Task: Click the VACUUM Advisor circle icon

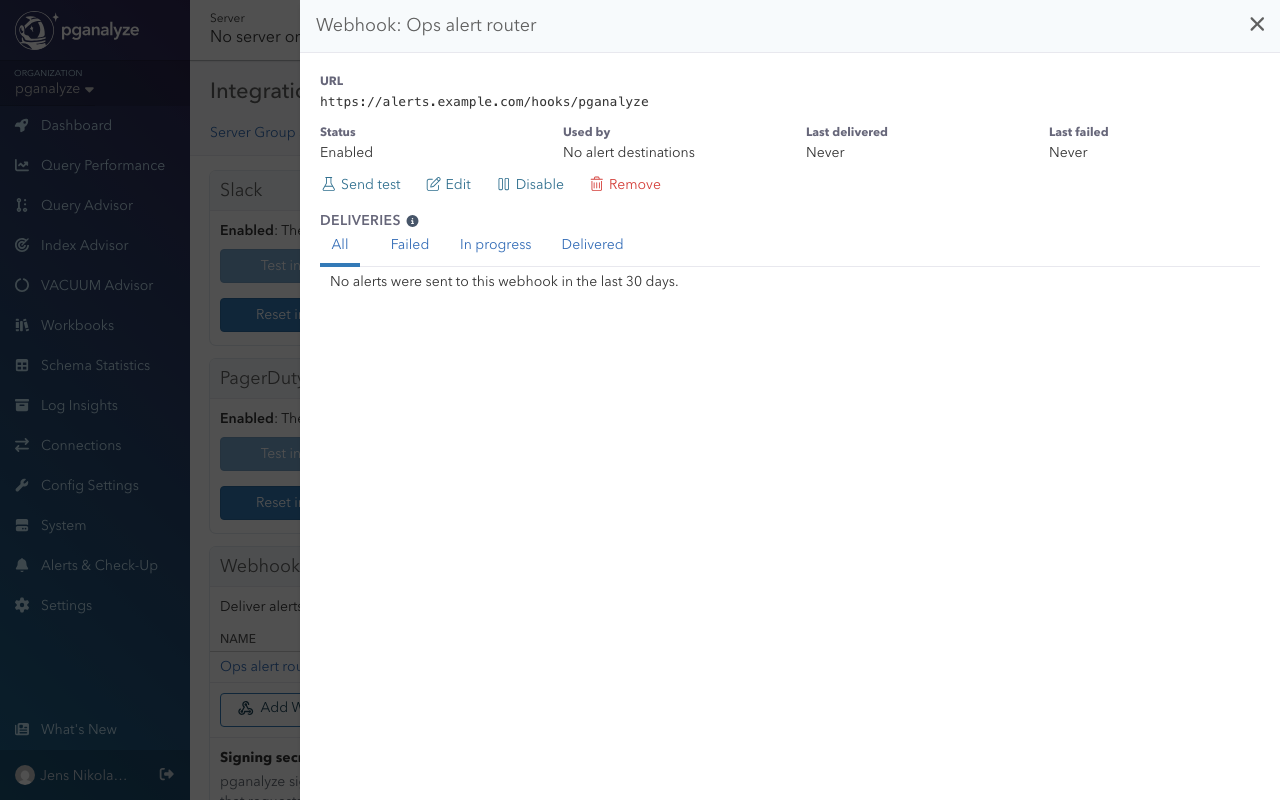Action: point(22,285)
